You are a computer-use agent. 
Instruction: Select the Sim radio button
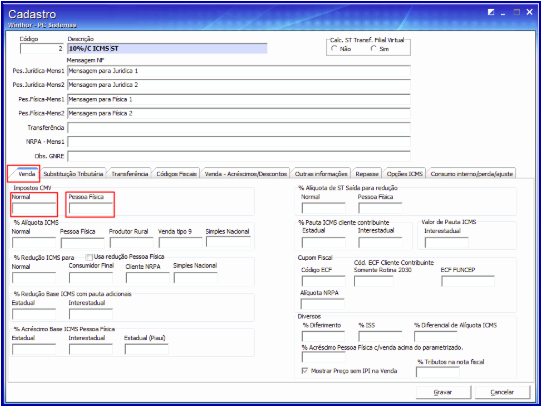374,49
